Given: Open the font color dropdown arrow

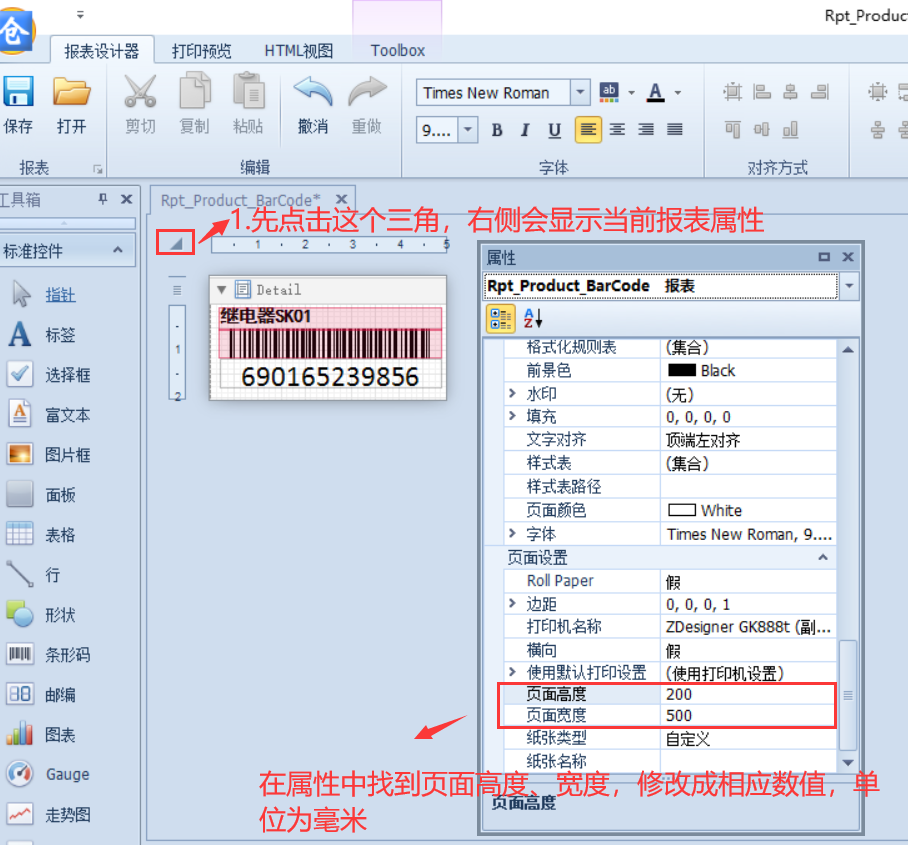Looking at the screenshot, I should coord(678,93).
